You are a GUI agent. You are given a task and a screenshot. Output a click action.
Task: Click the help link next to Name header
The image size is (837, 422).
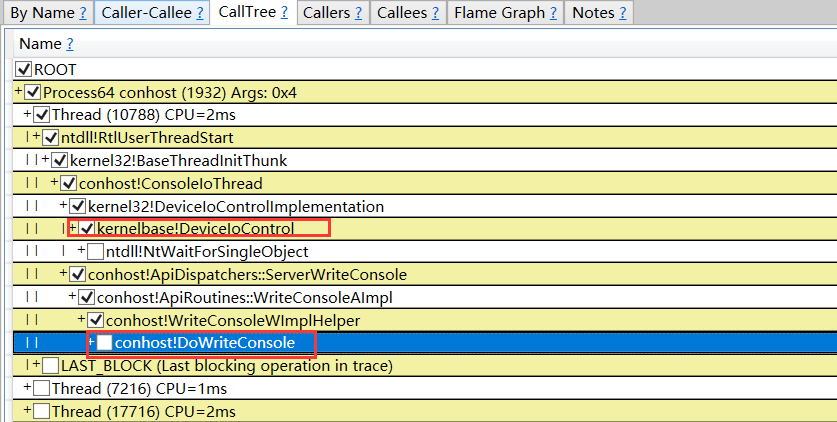pos(70,44)
